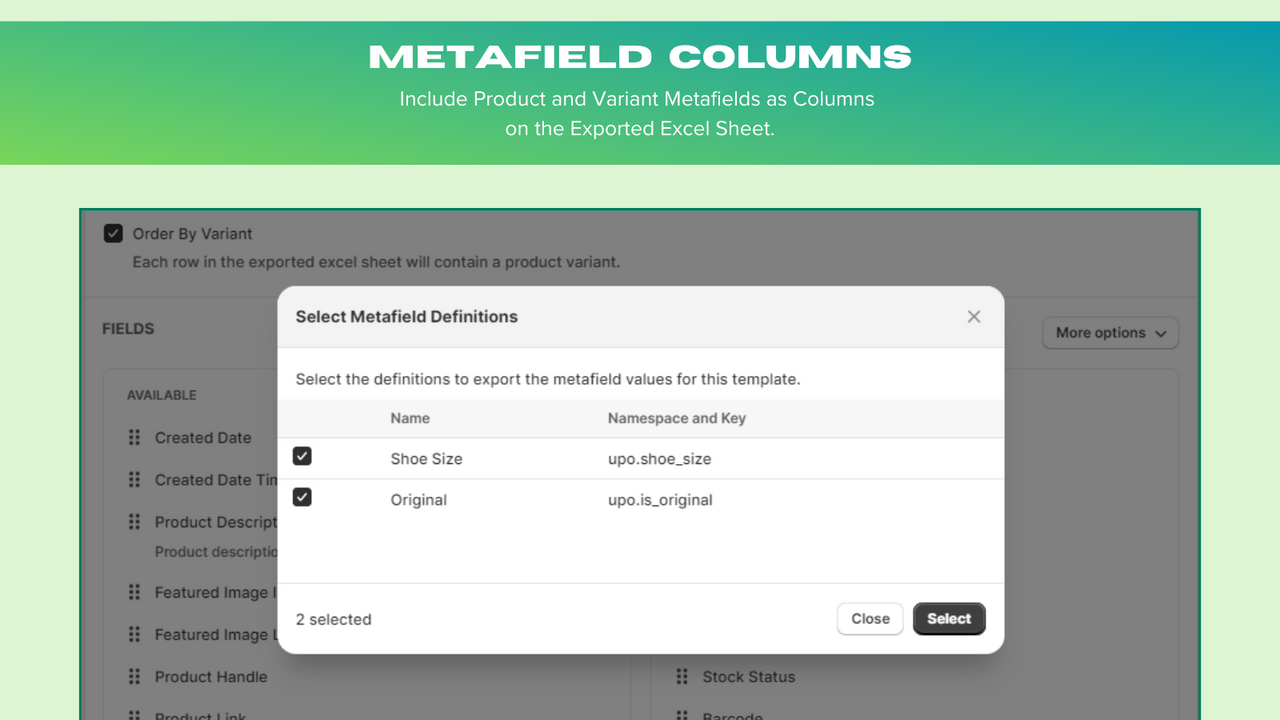Click the drag handle next to Stock Status
This screenshot has height=720, width=1280.
(x=682, y=677)
